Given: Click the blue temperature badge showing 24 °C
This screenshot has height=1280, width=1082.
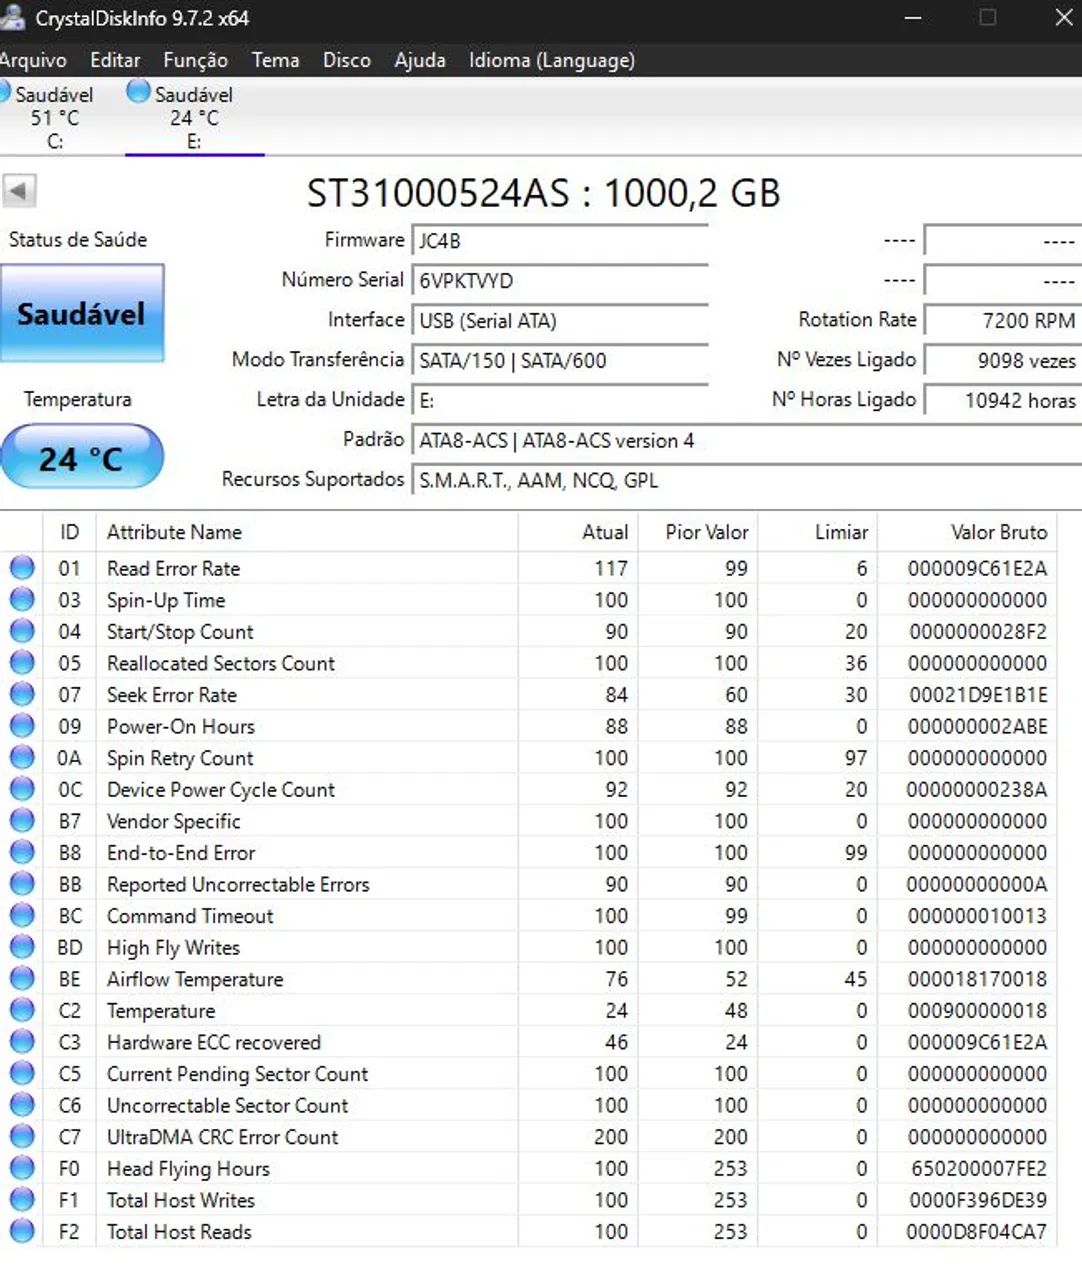Looking at the screenshot, I should pyautogui.click(x=82, y=456).
